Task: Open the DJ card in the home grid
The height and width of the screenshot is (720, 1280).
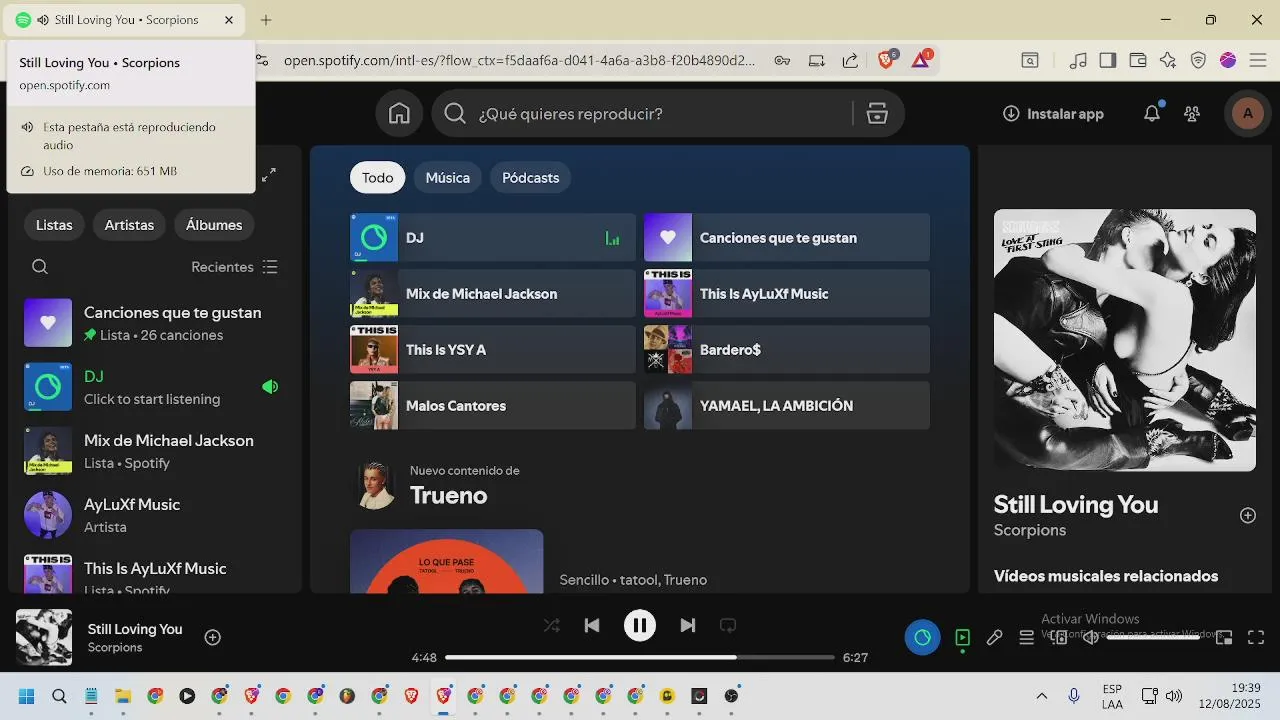Action: pyautogui.click(x=493, y=238)
